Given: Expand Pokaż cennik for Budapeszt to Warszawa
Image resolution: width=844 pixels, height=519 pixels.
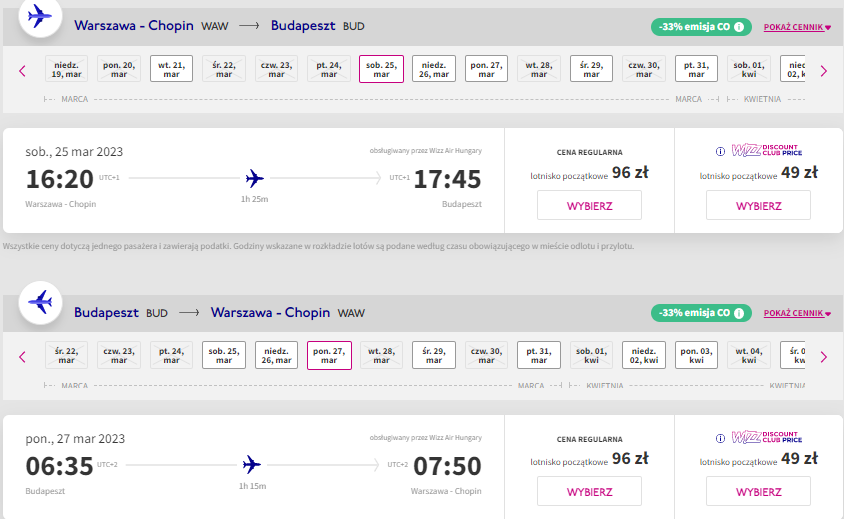Looking at the screenshot, I should (797, 313).
